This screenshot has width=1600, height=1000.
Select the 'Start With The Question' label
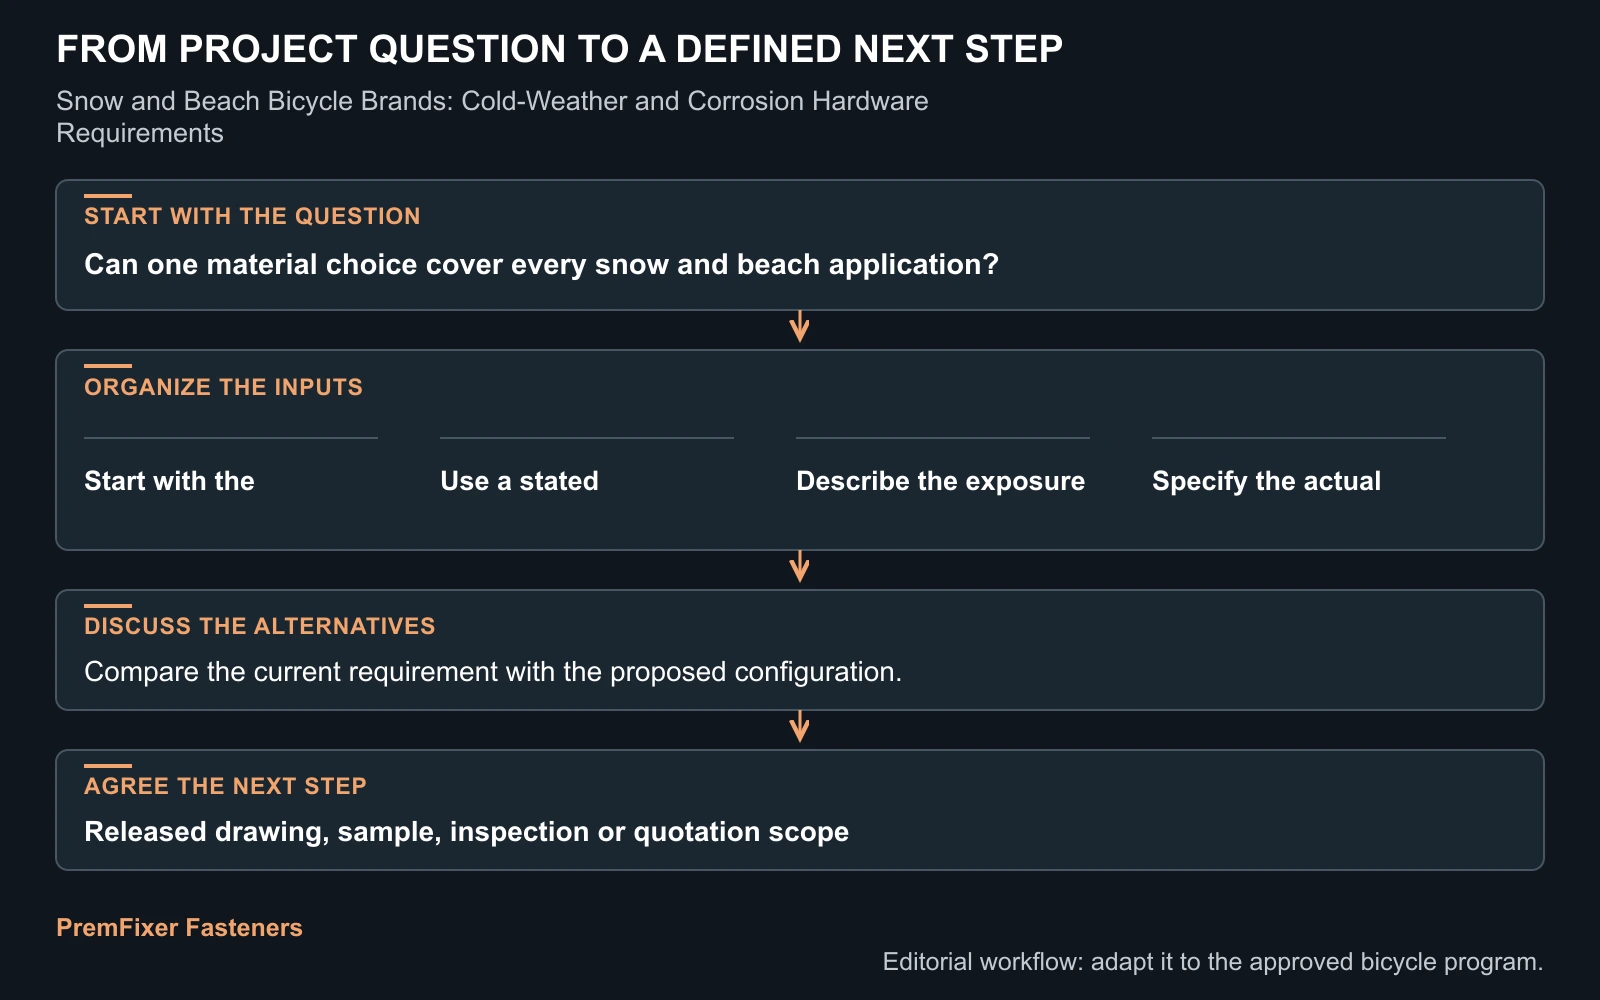point(252,216)
